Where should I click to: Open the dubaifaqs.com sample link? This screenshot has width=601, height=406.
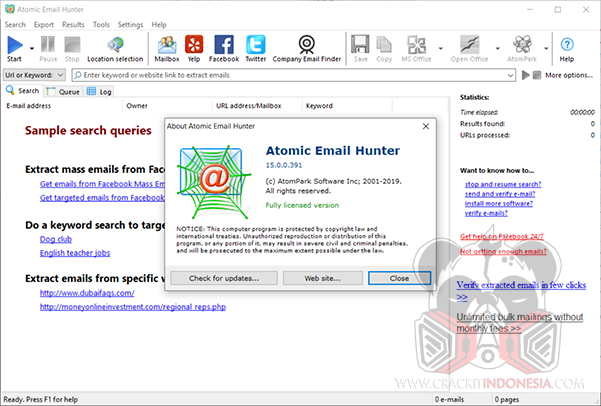click(x=87, y=293)
